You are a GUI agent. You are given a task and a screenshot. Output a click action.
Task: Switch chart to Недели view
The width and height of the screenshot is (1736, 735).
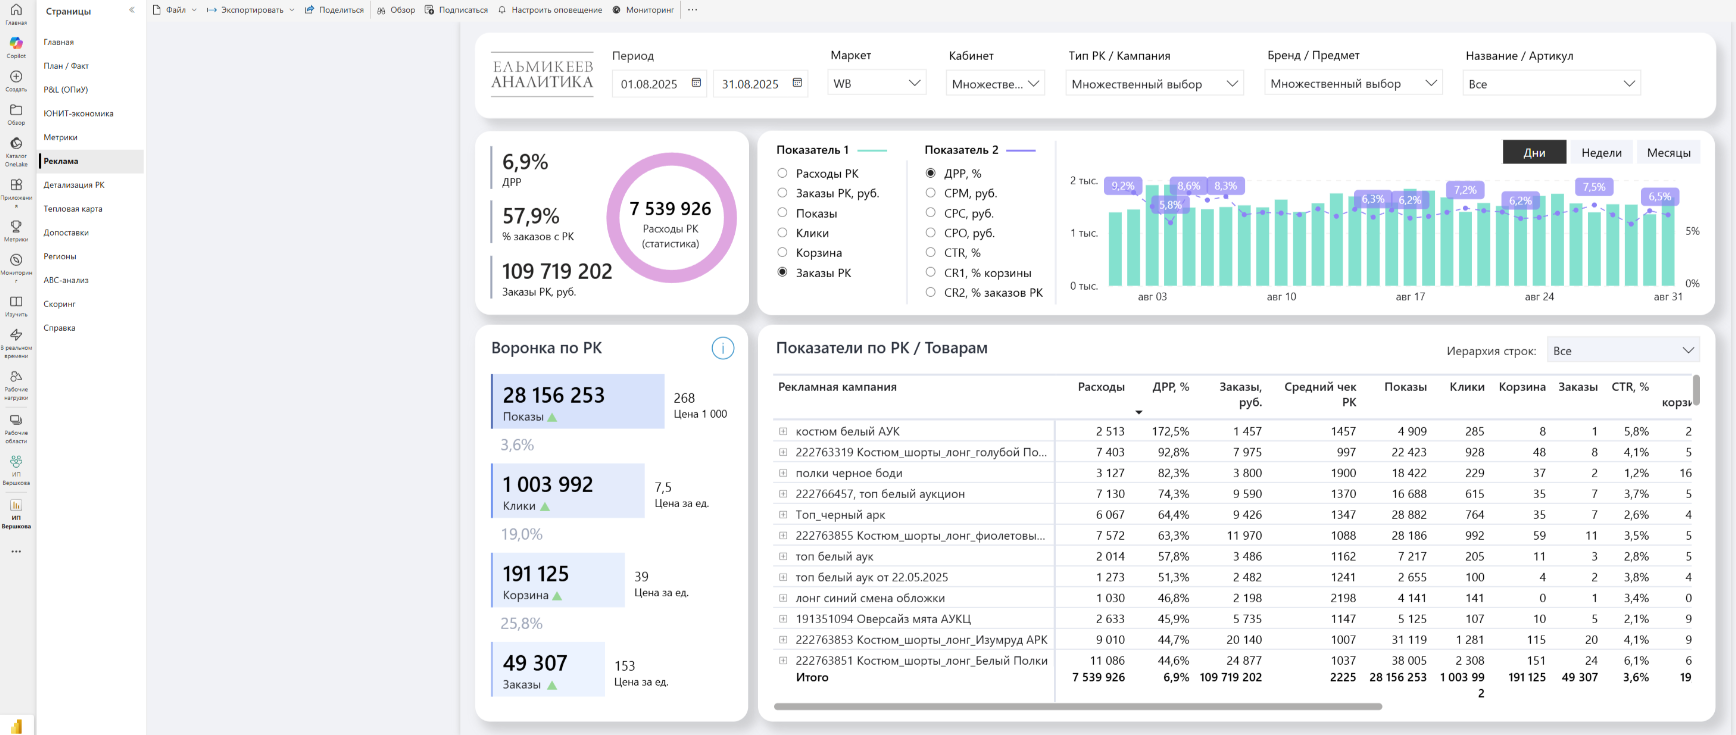1600,153
